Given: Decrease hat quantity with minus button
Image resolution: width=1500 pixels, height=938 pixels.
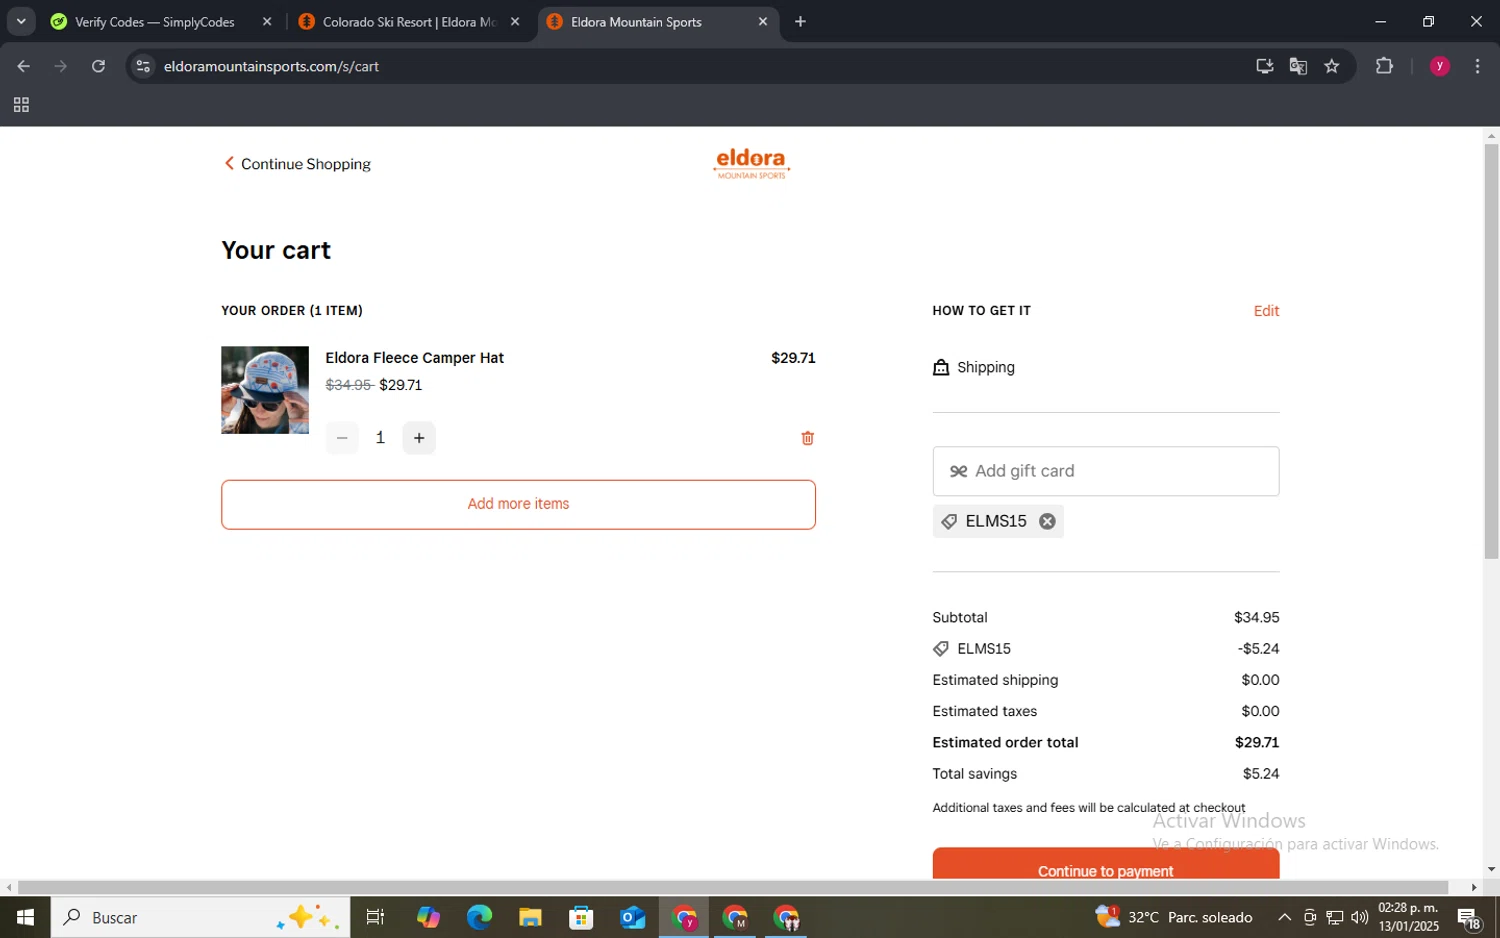Looking at the screenshot, I should 342,438.
